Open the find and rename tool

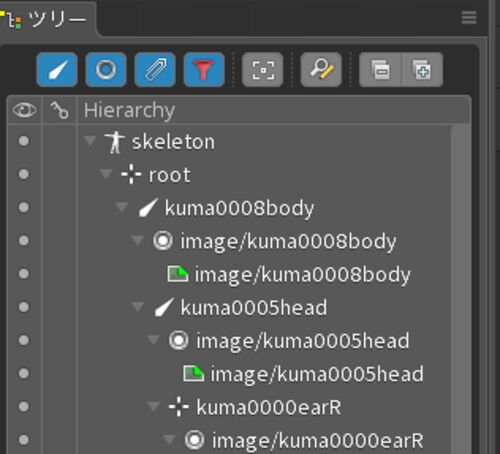tap(321, 70)
